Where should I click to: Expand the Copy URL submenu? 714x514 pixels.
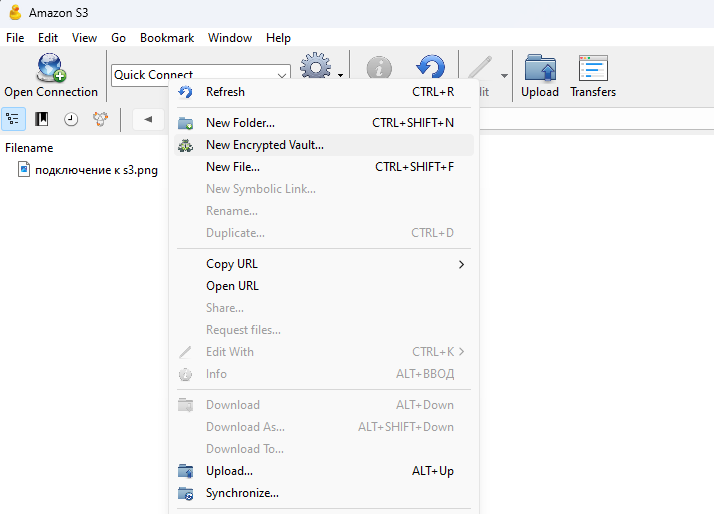point(461,264)
